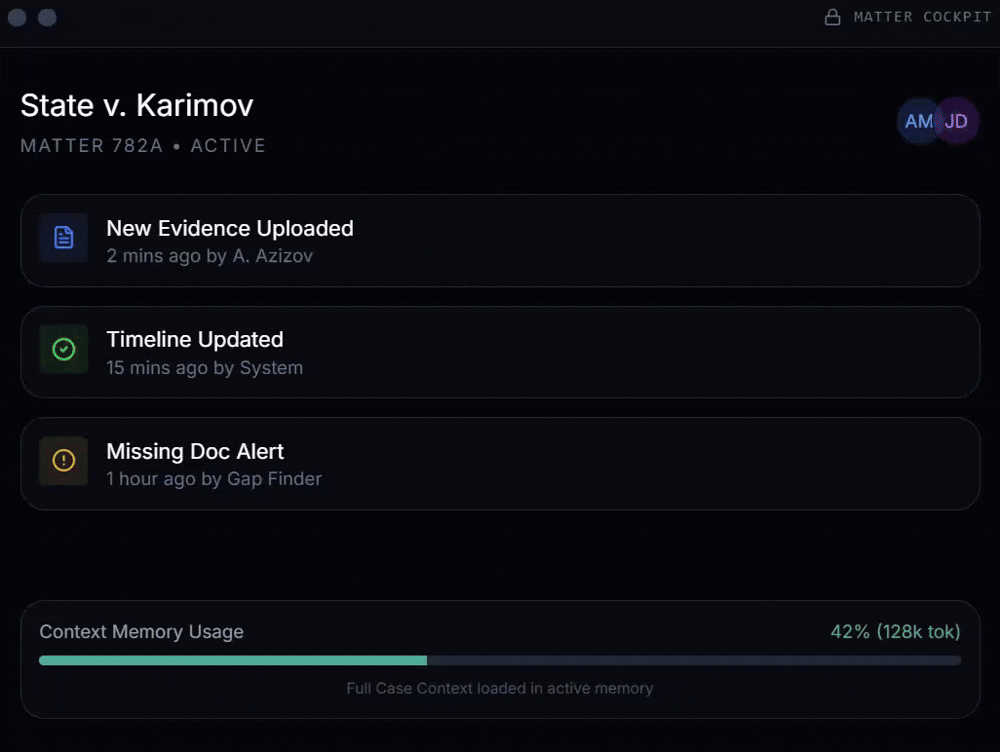Select the MATTER COCKPIT header label
The width and height of the screenshot is (1000, 752).
[922, 17]
